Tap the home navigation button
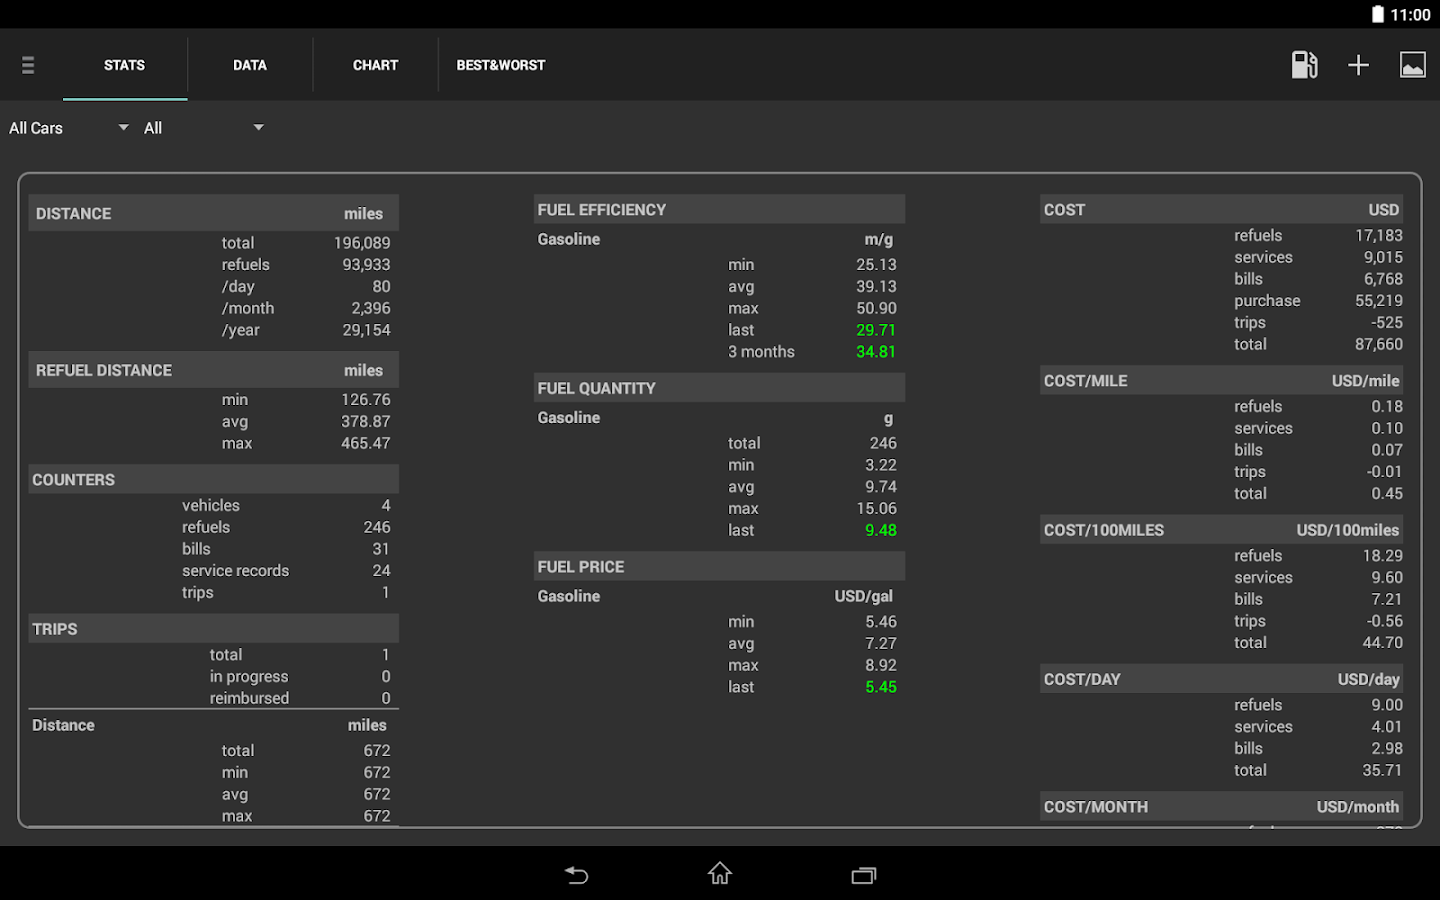The width and height of the screenshot is (1440, 900). click(x=719, y=874)
